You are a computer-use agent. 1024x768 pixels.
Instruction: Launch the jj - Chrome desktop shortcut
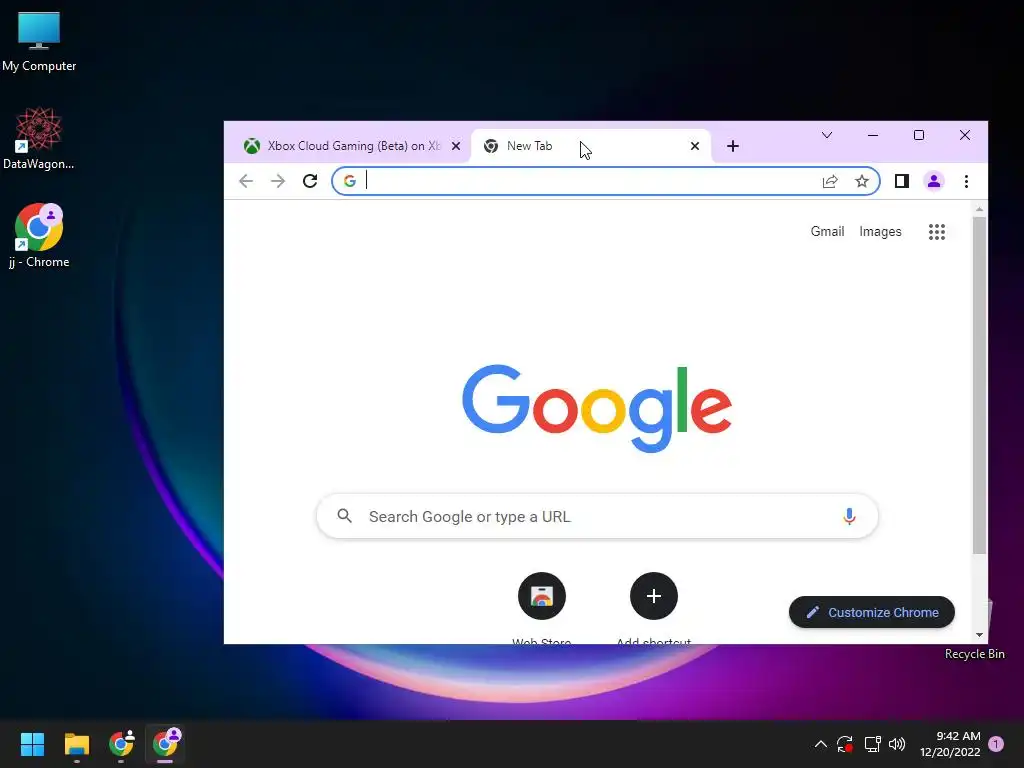pos(39,236)
